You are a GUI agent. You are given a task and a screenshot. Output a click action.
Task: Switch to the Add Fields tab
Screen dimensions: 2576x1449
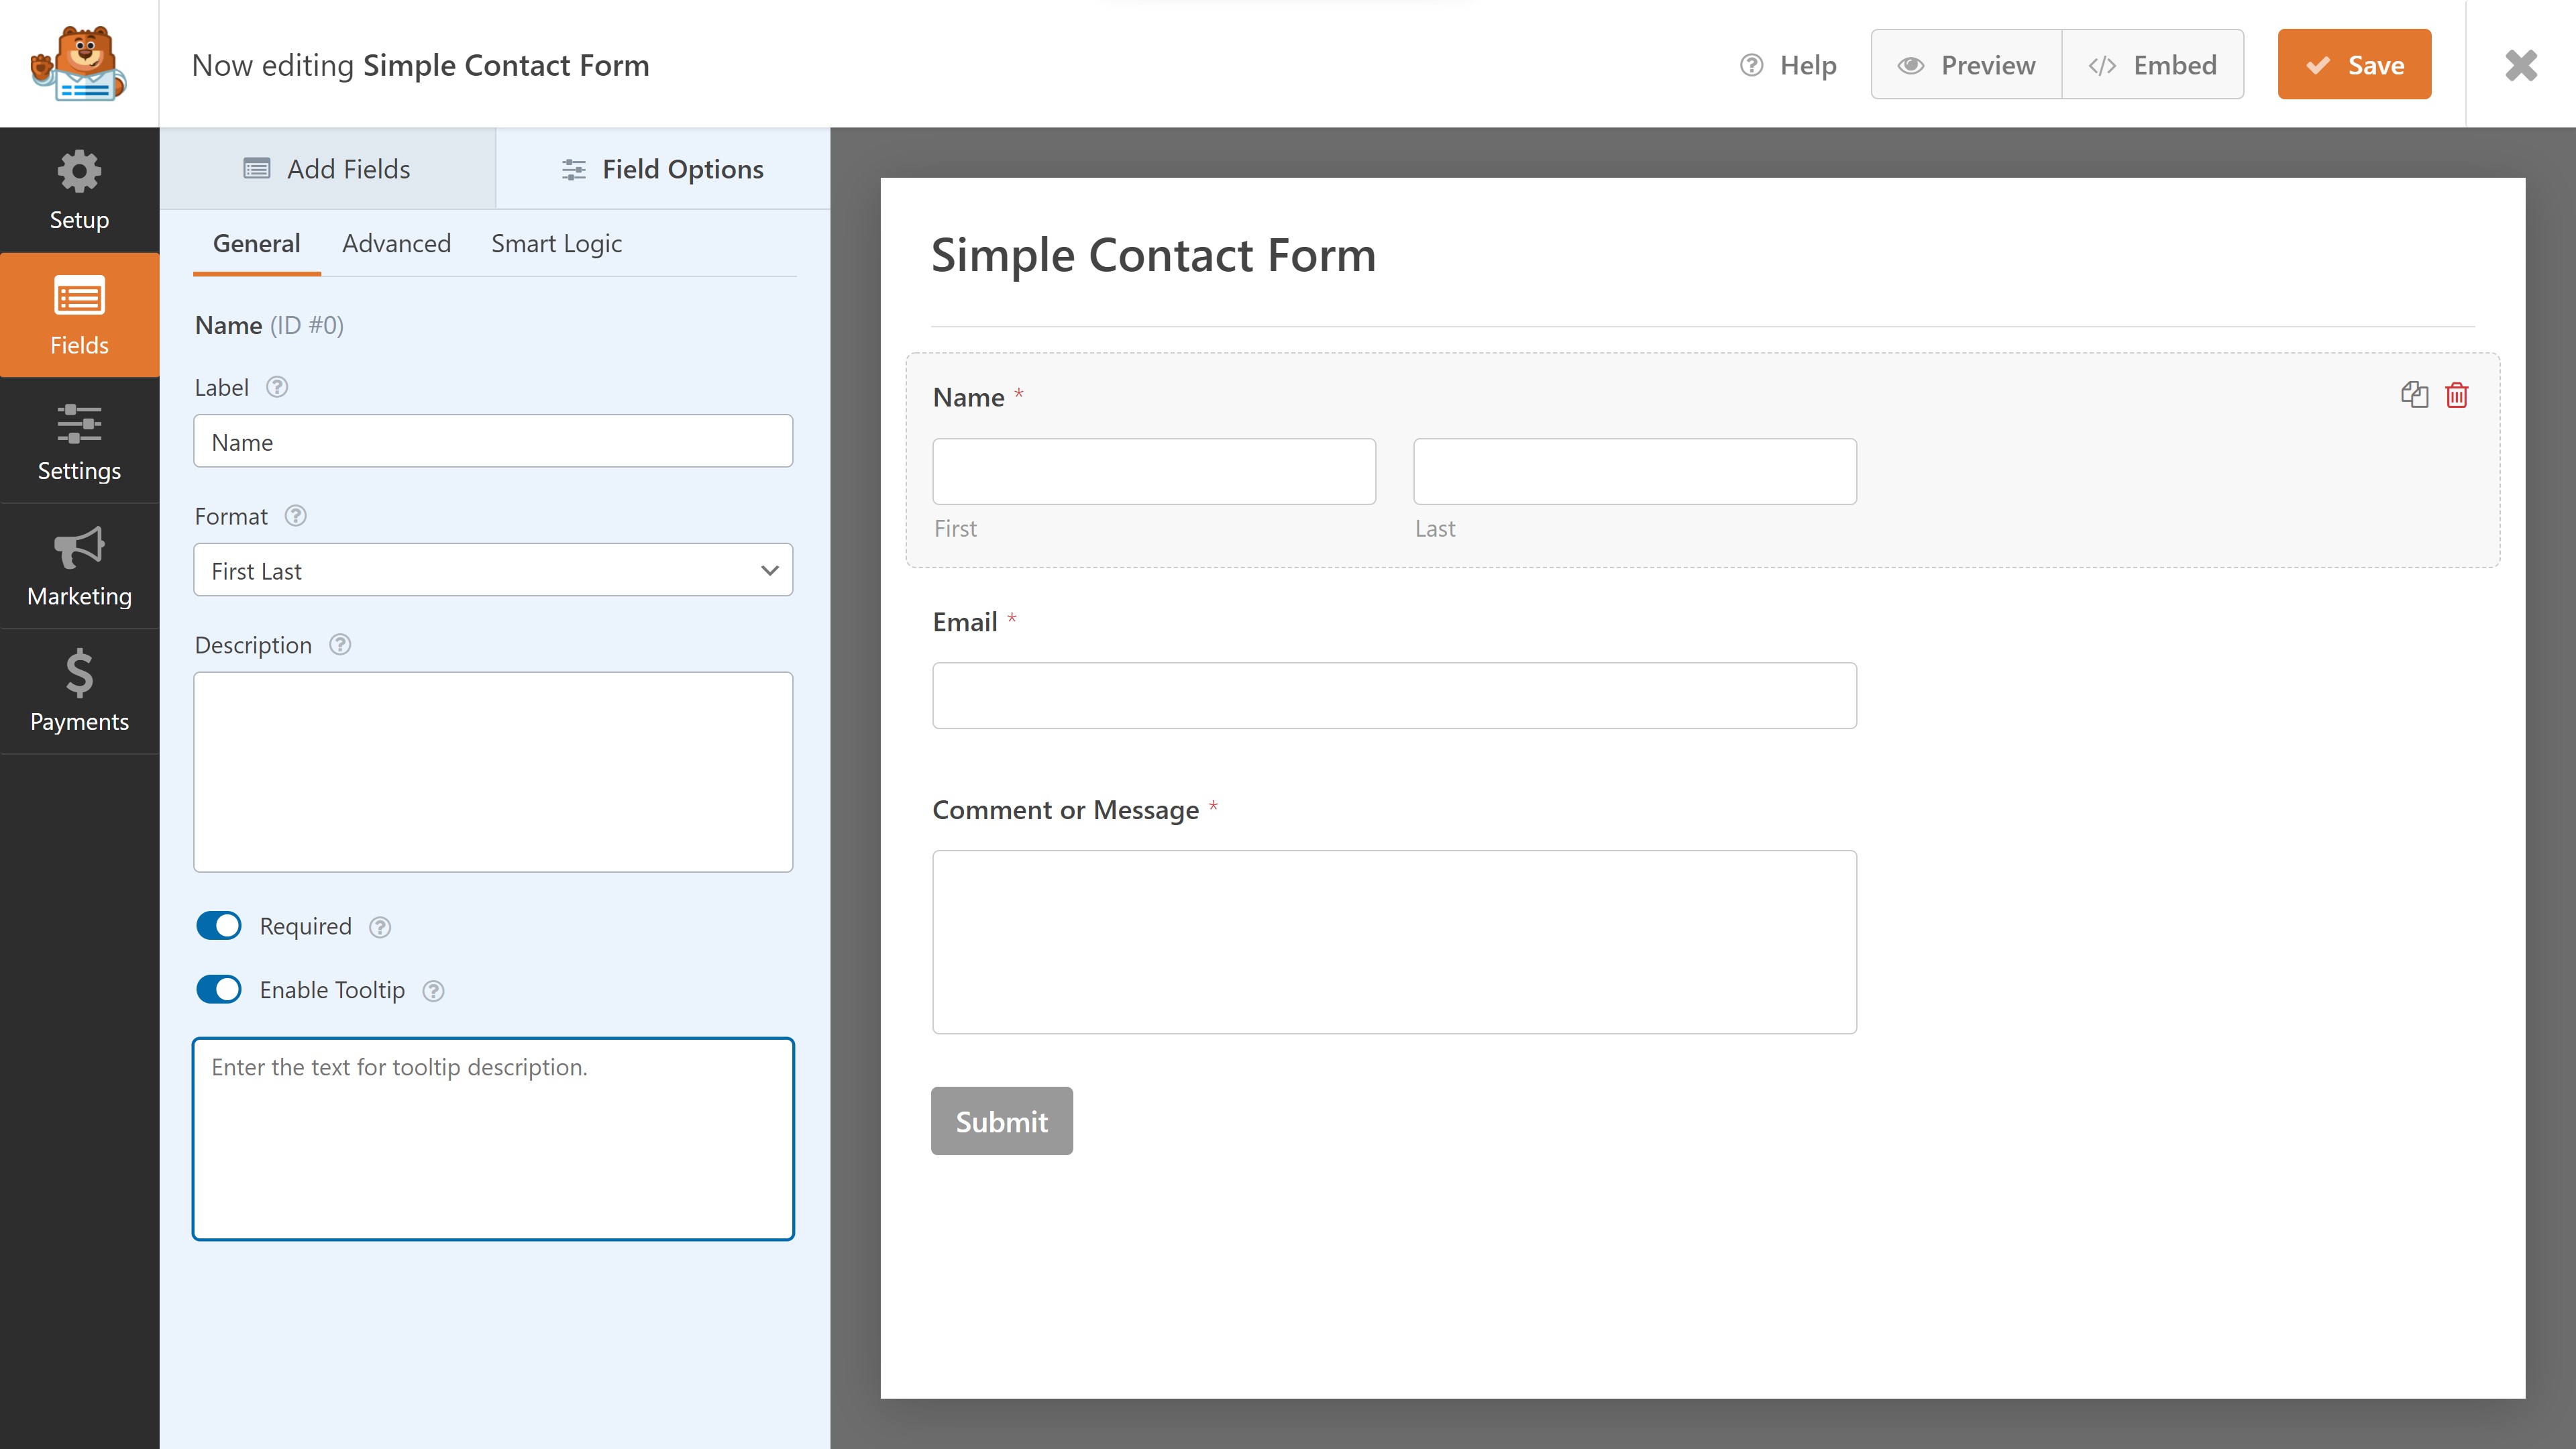tap(327, 169)
